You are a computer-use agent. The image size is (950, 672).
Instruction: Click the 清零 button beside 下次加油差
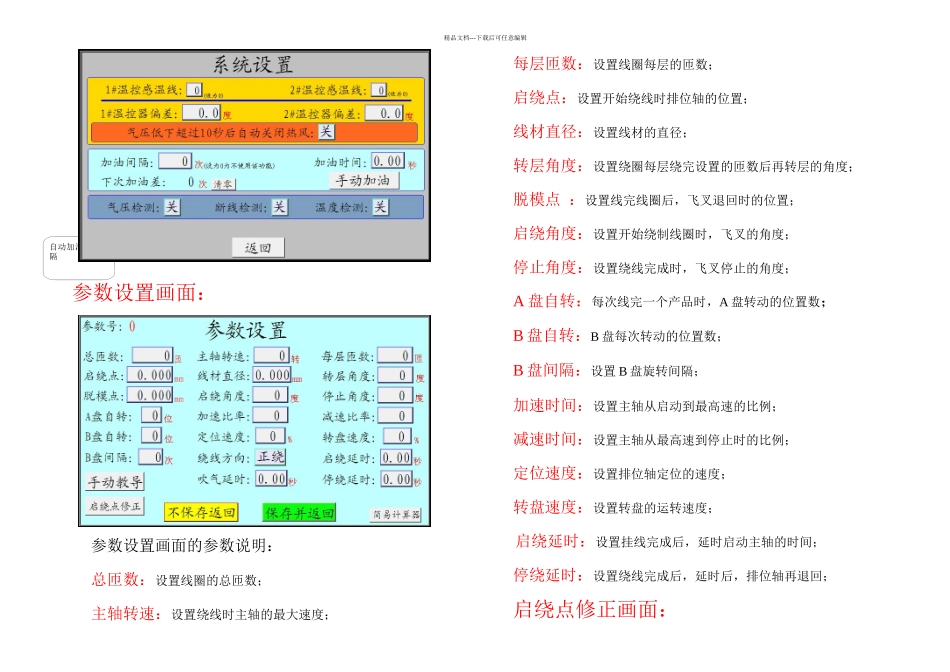[222, 184]
